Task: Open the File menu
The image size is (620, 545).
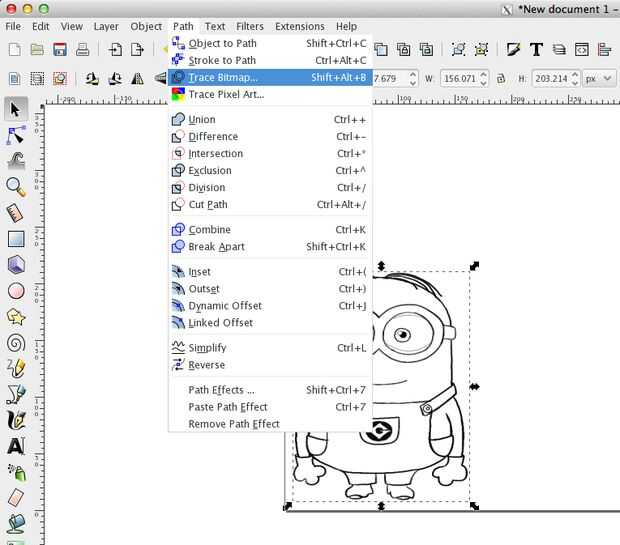Action: tap(13, 26)
